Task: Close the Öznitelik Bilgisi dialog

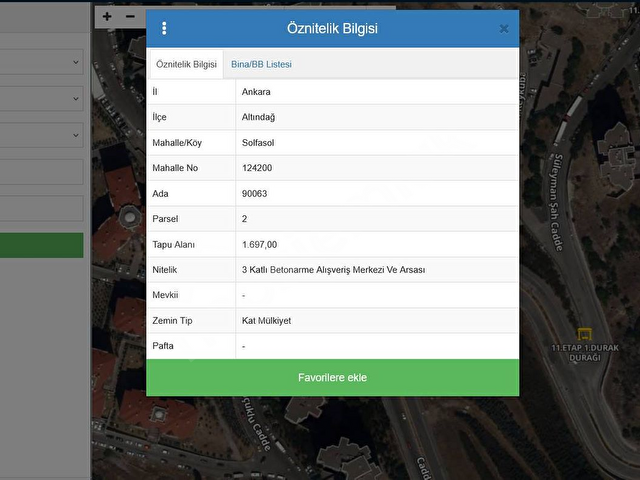Action: pyautogui.click(x=504, y=29)
